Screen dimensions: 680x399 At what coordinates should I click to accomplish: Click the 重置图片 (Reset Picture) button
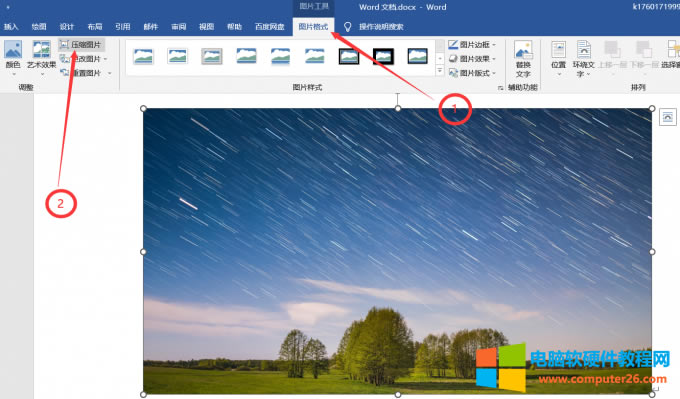86,73
